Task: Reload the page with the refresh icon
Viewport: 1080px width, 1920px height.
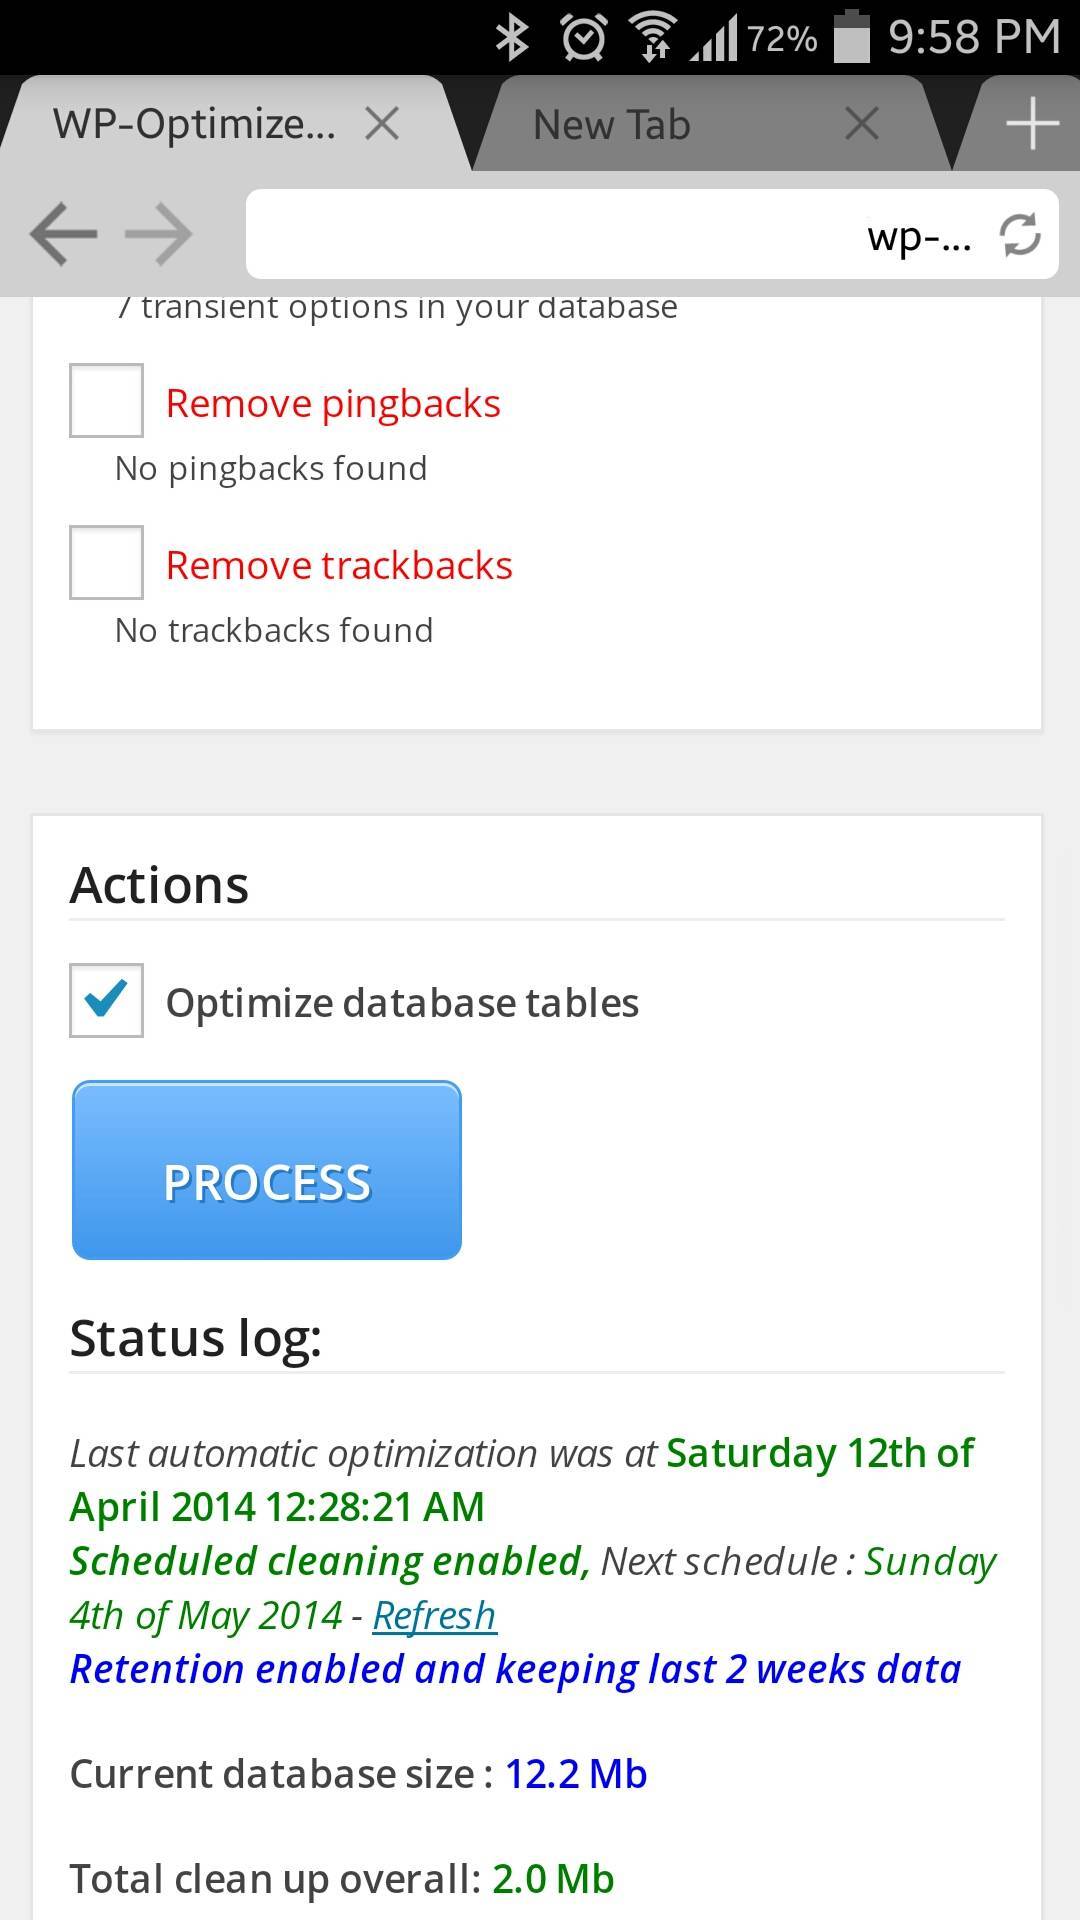Action: [1020, 235]
